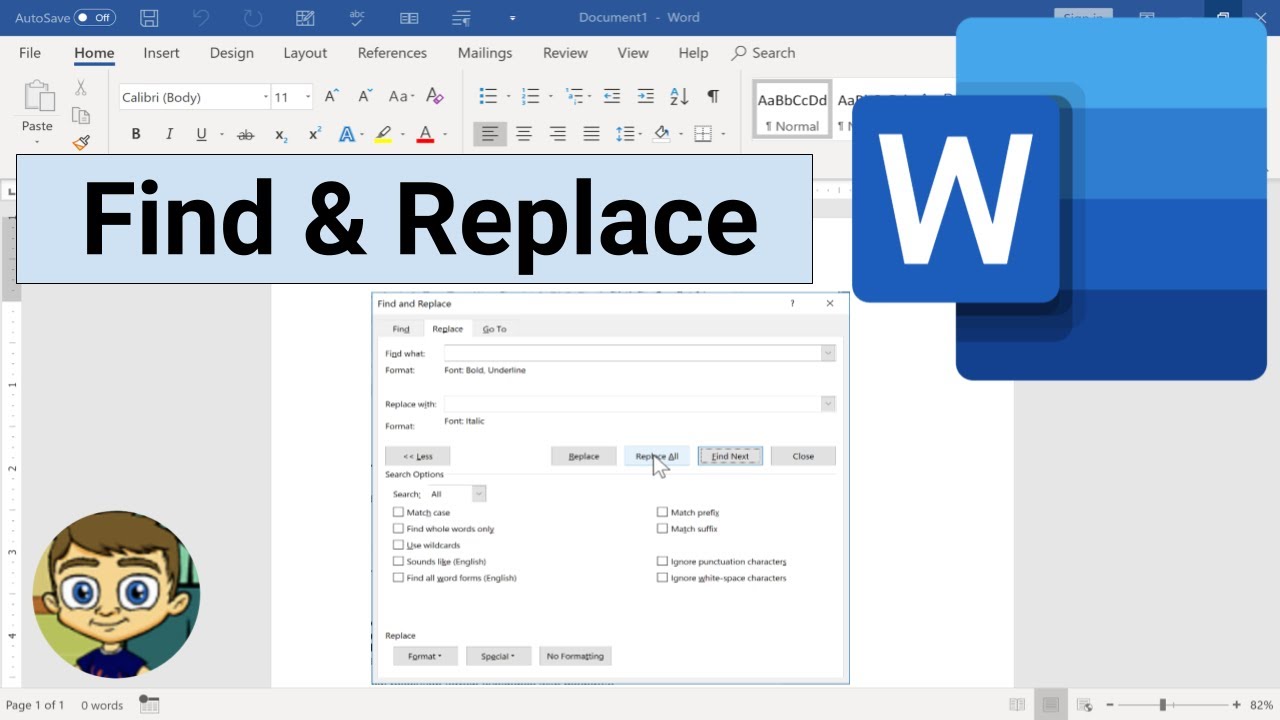This screenshot has height=720, width=1280.
Task: Open the Search direction dropdown All
Action: point(479,494)
